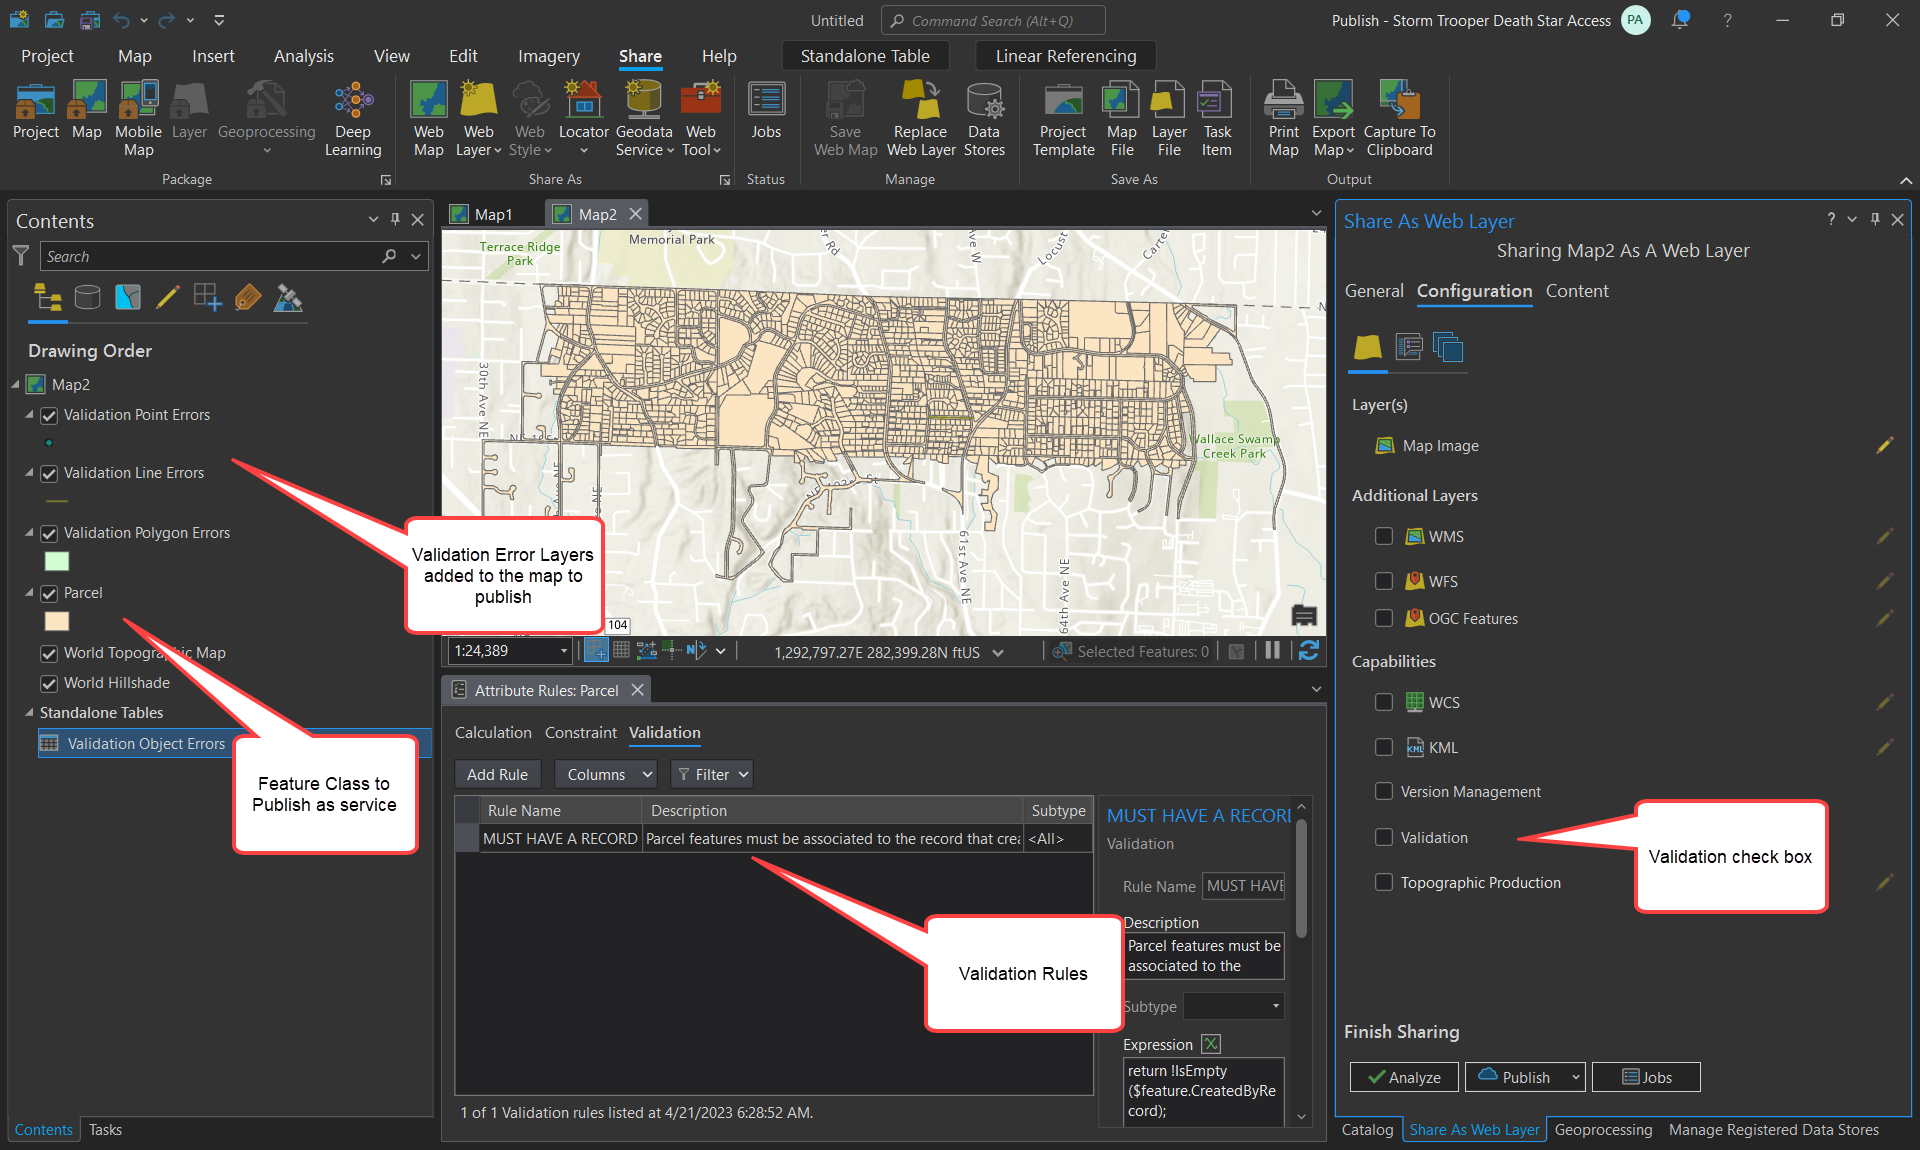Collapse the Validation Line Errors layer

(29, 473)
